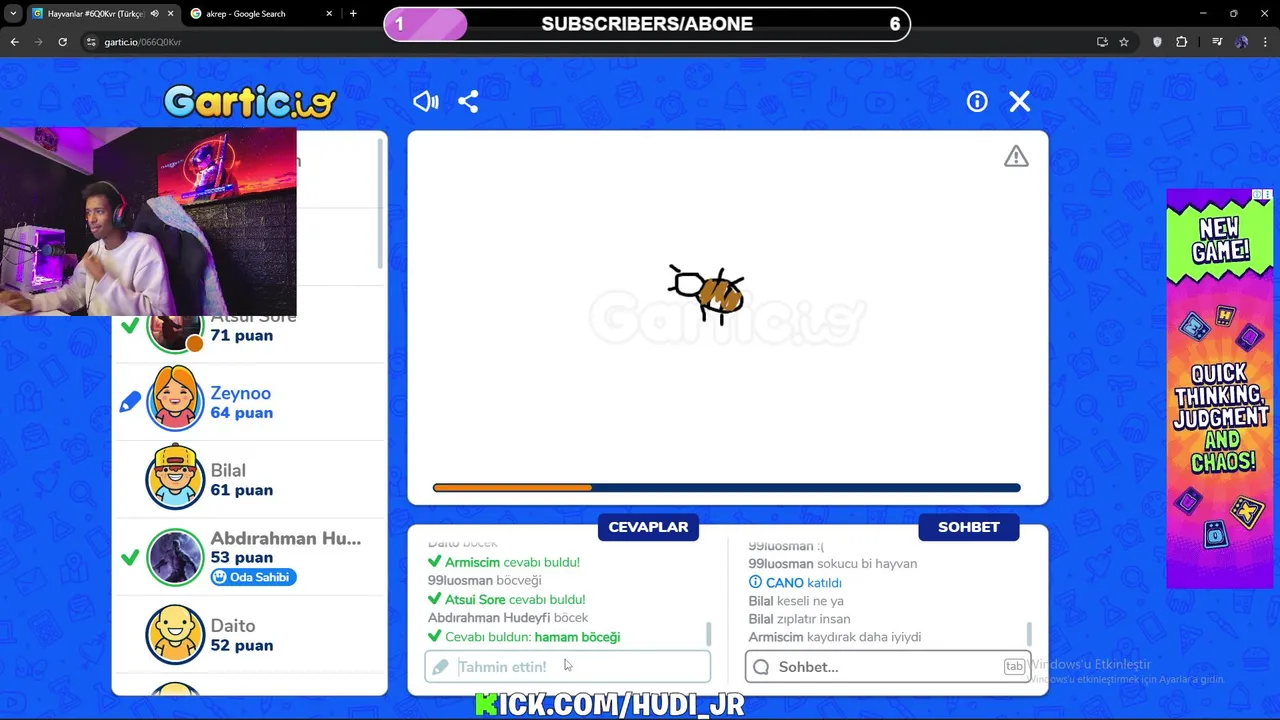
Task: Click chat message 'Bilal keseli ne ya'
Action: [796, 601]
